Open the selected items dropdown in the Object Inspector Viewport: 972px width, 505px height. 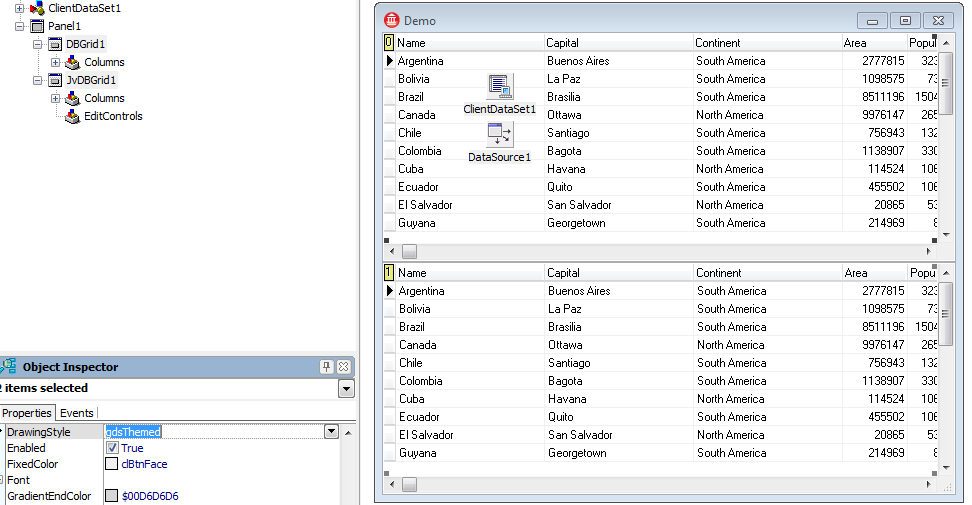tap(346, 389)
